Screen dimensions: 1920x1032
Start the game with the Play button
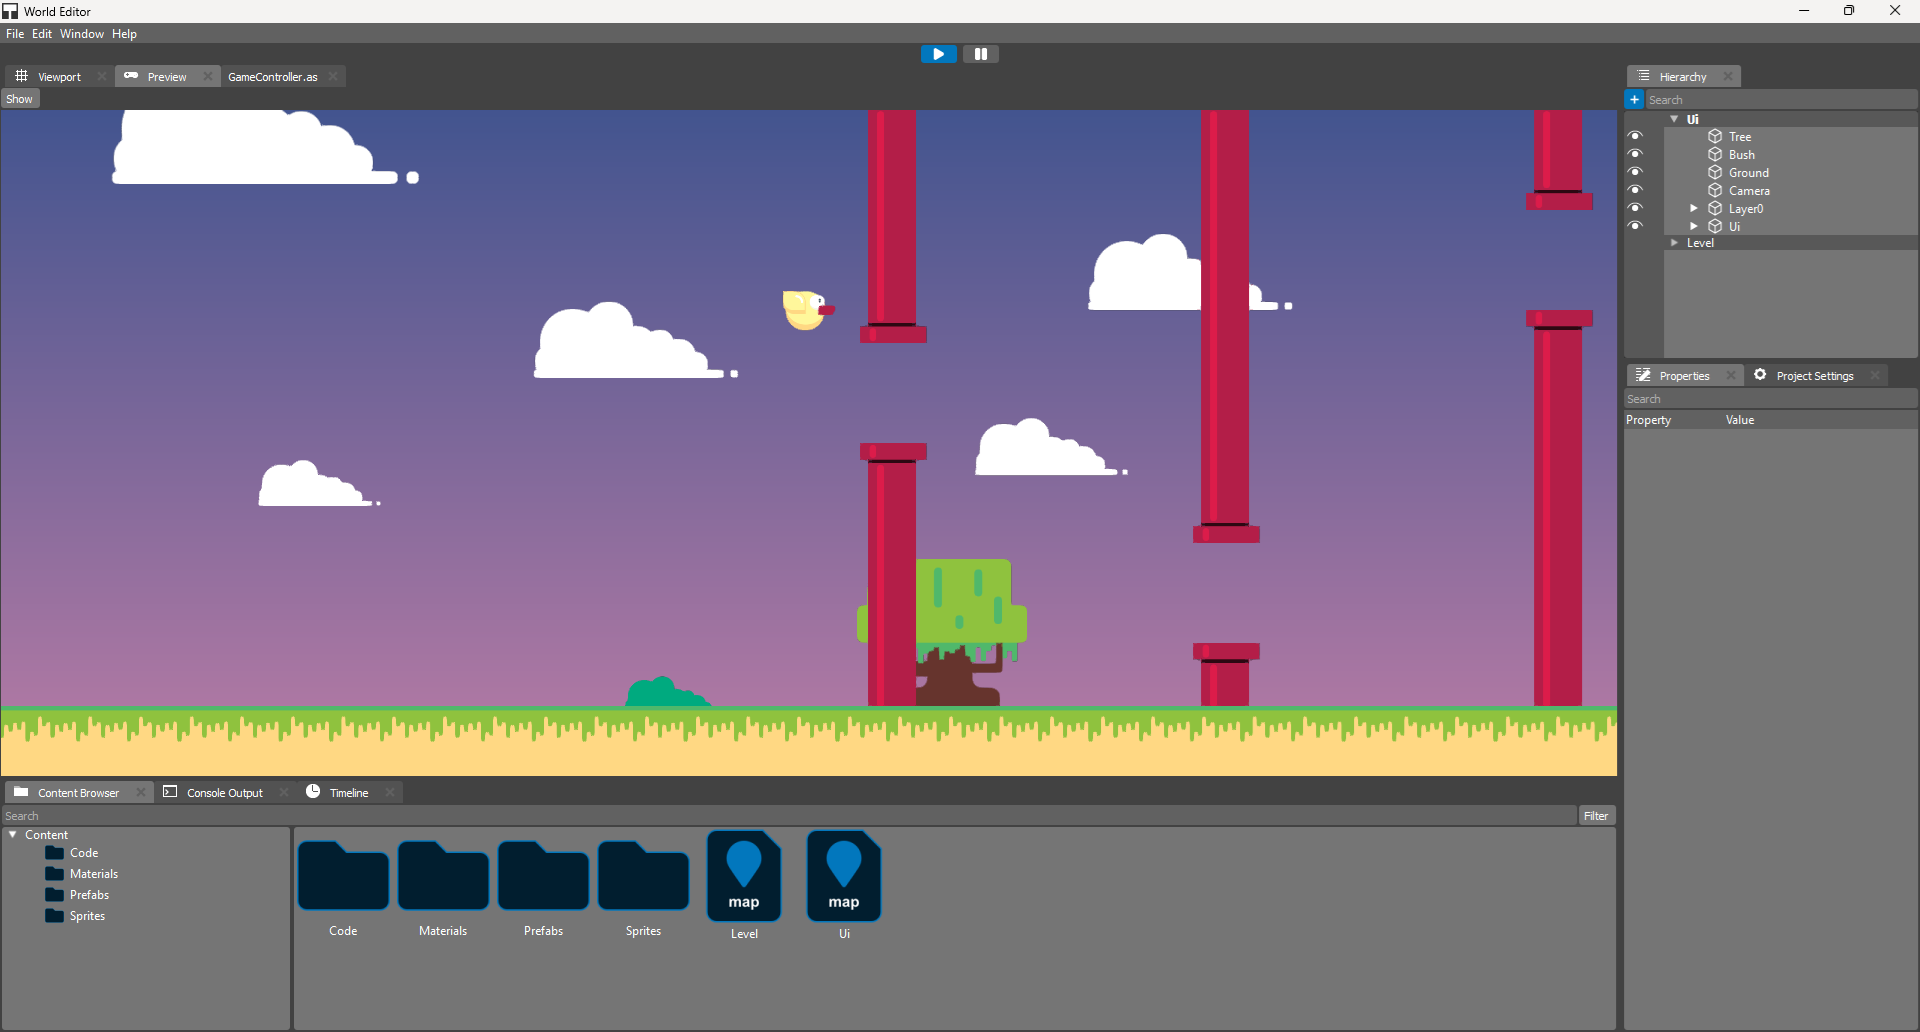pyautogui.click(x=938, y=54)
